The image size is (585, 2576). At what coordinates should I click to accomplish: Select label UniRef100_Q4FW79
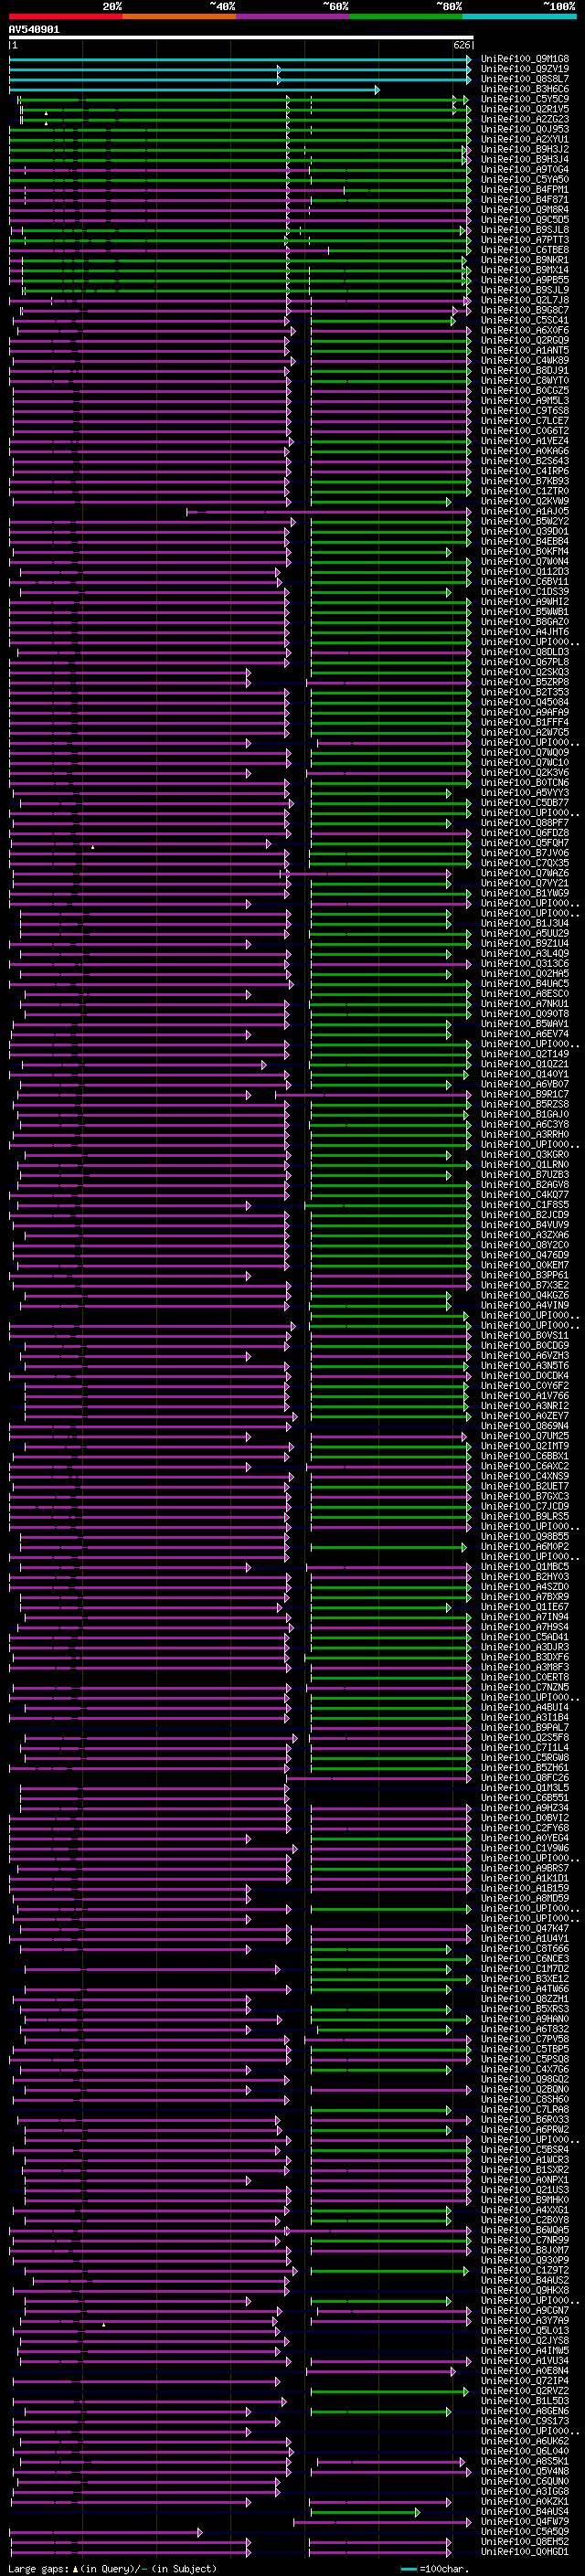click(525, 2522)
